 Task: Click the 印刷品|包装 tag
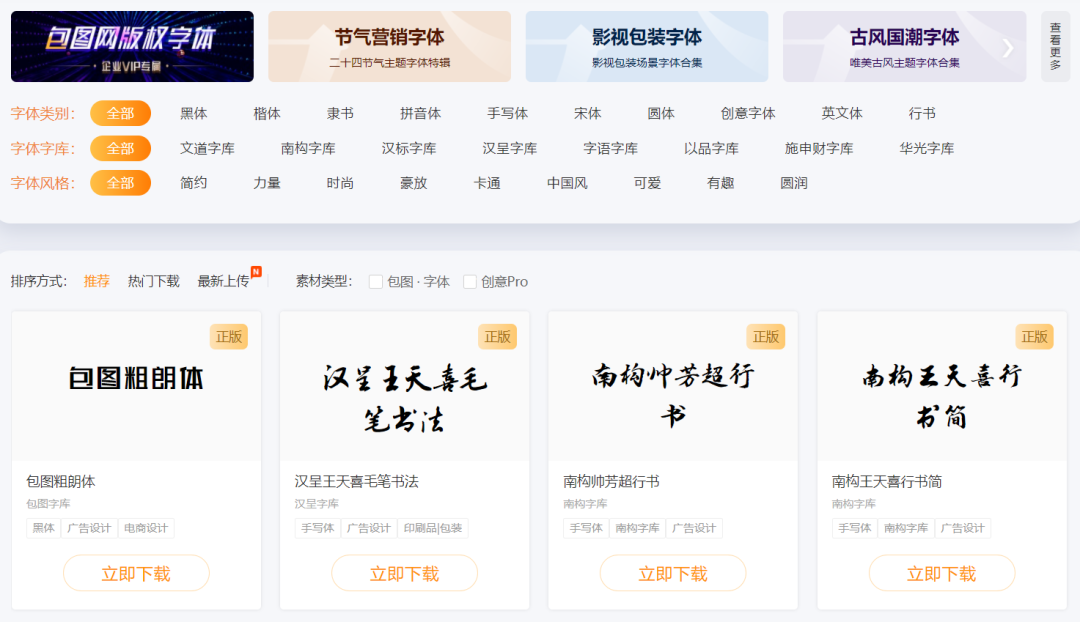(433, 528)
